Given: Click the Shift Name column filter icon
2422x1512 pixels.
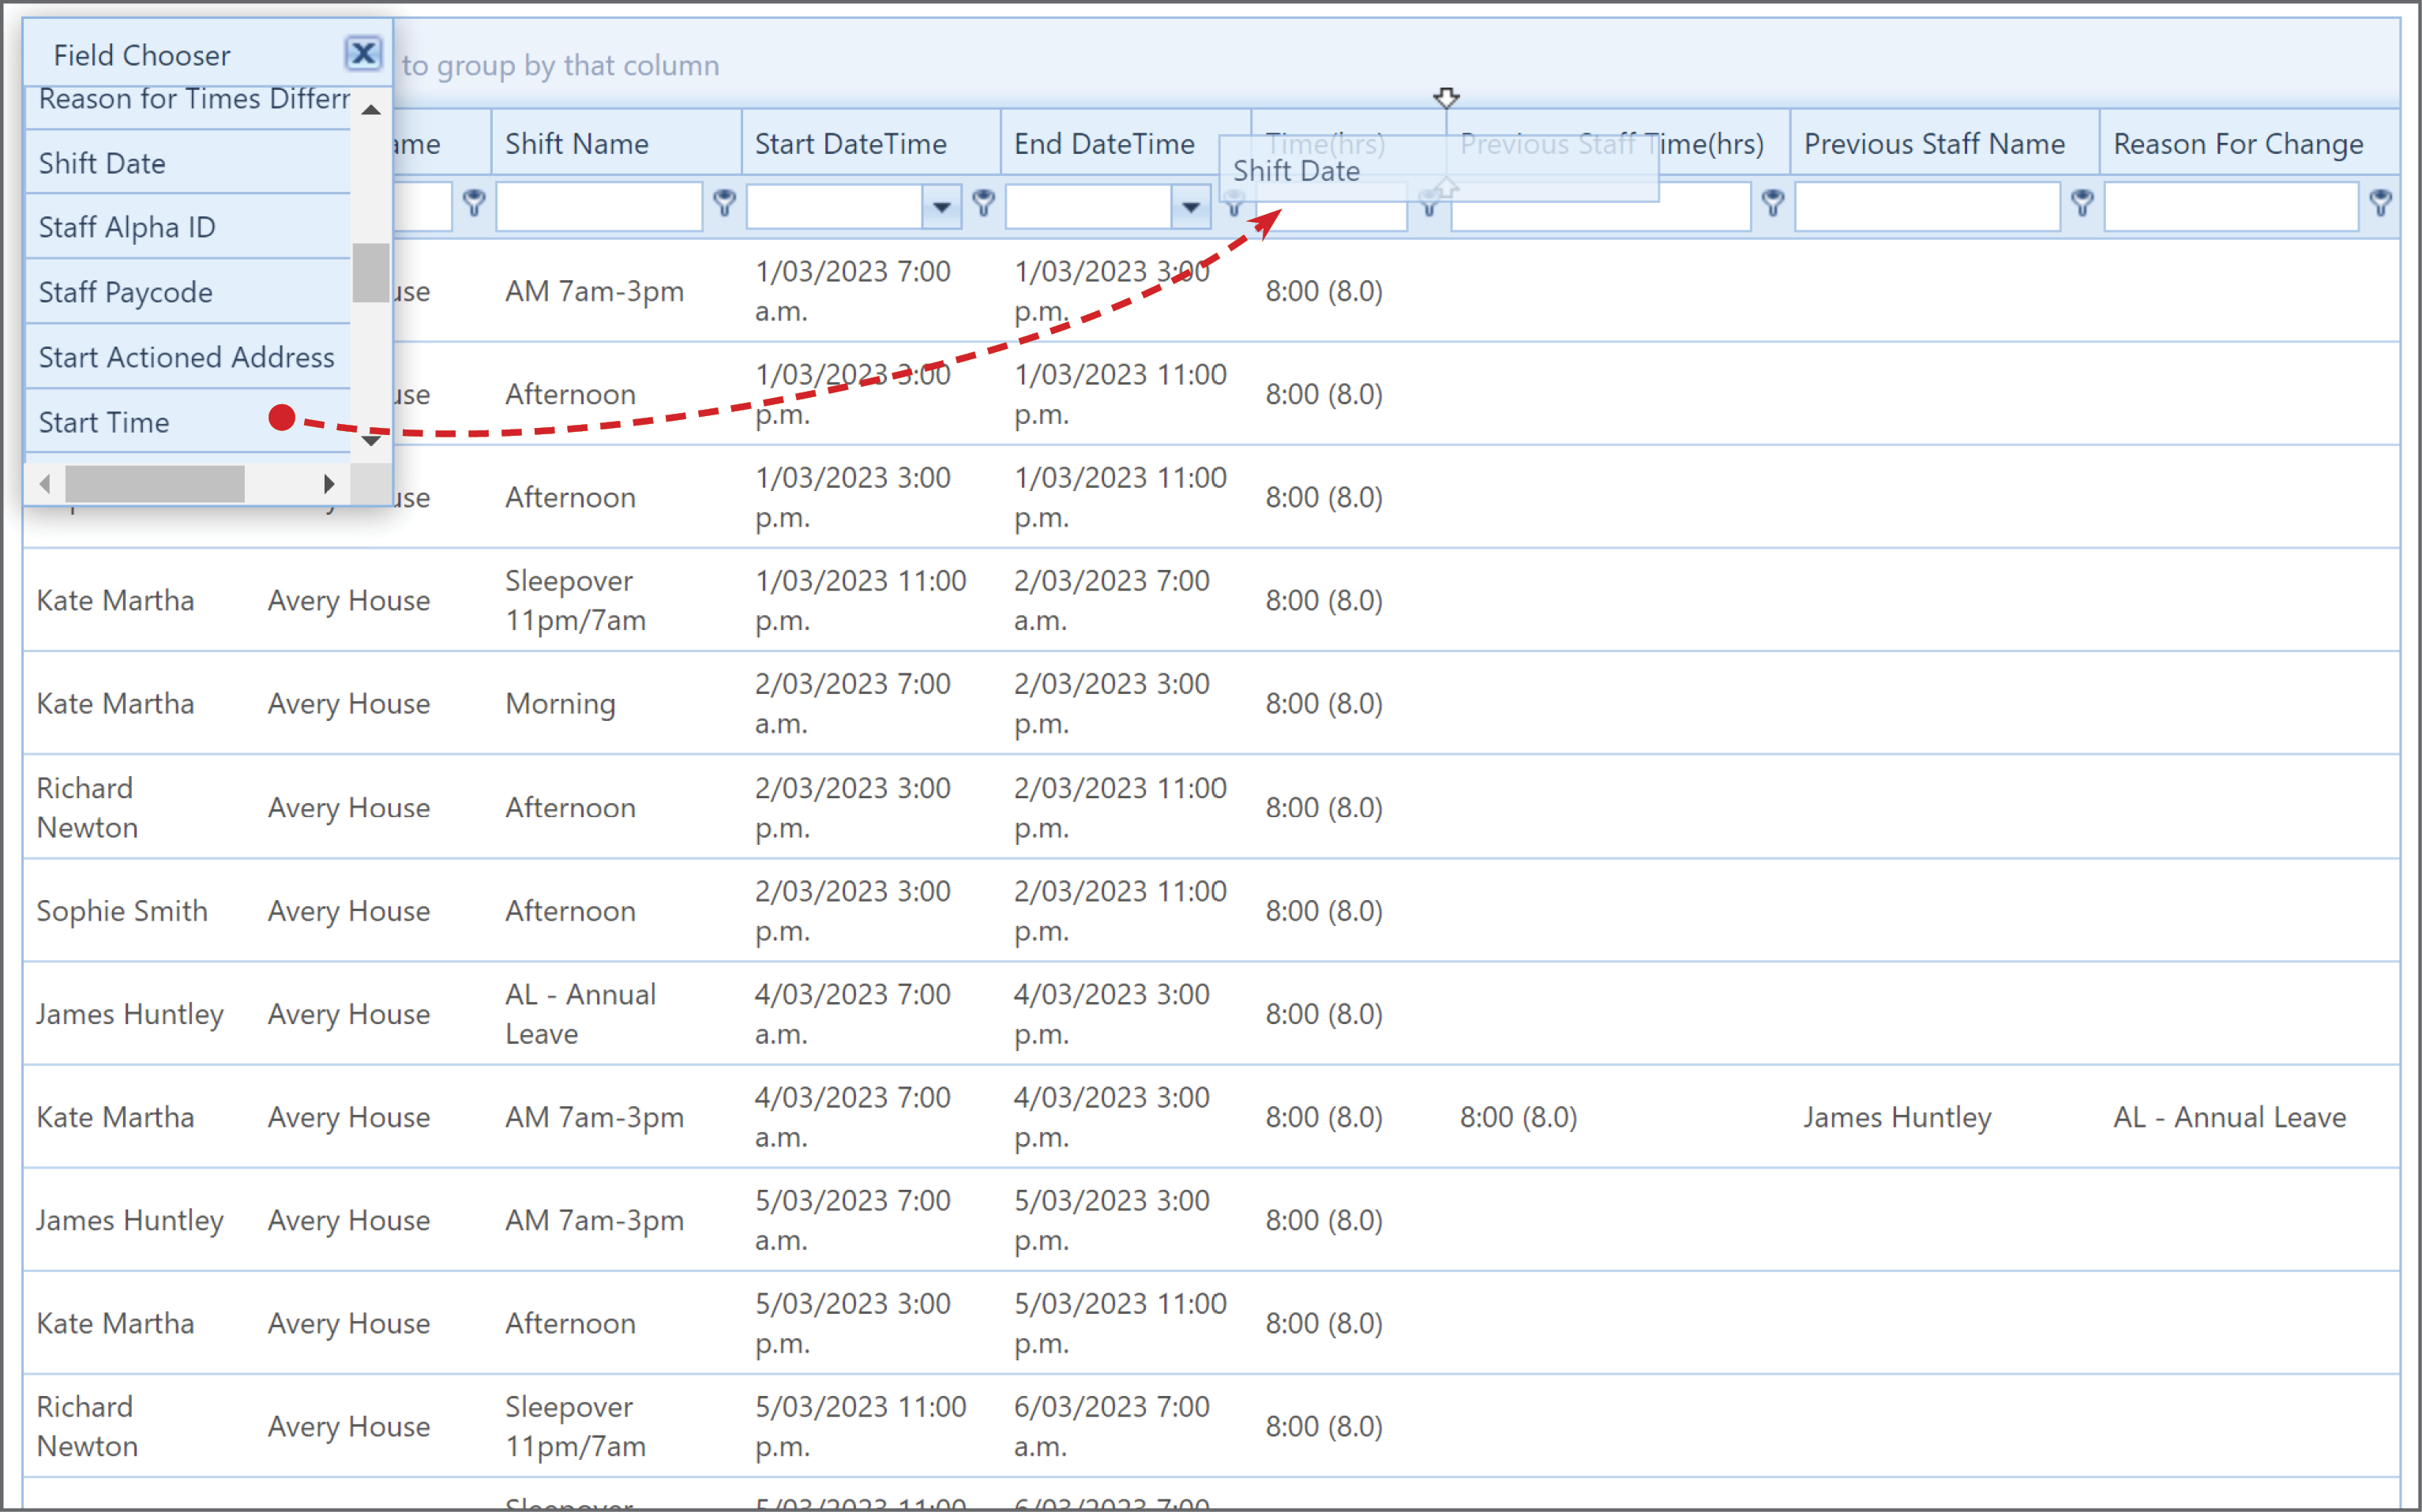Looking at the screenshot, I should coord(725,204).
